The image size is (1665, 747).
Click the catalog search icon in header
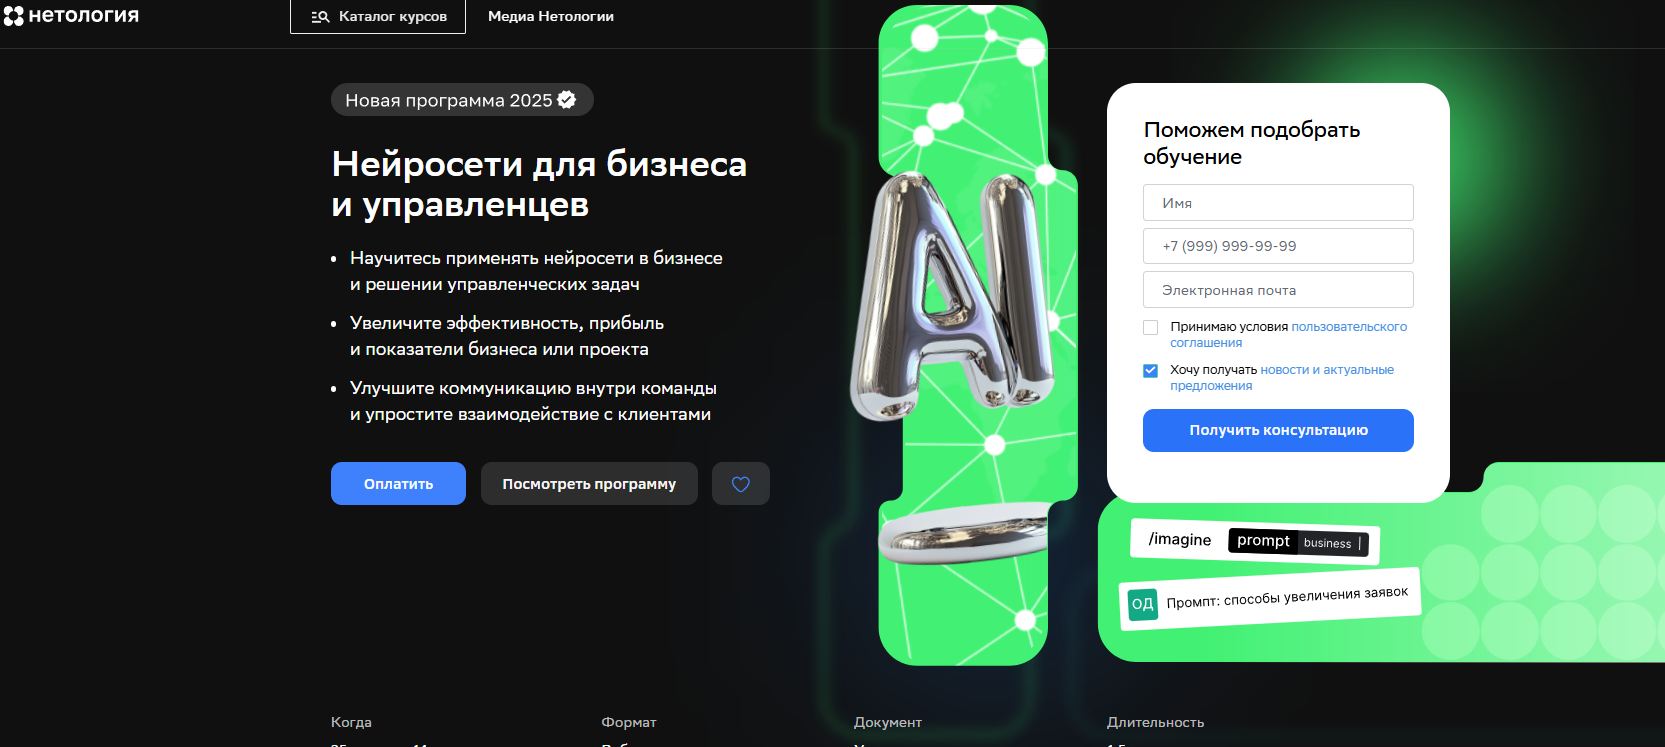click(320, 17)
